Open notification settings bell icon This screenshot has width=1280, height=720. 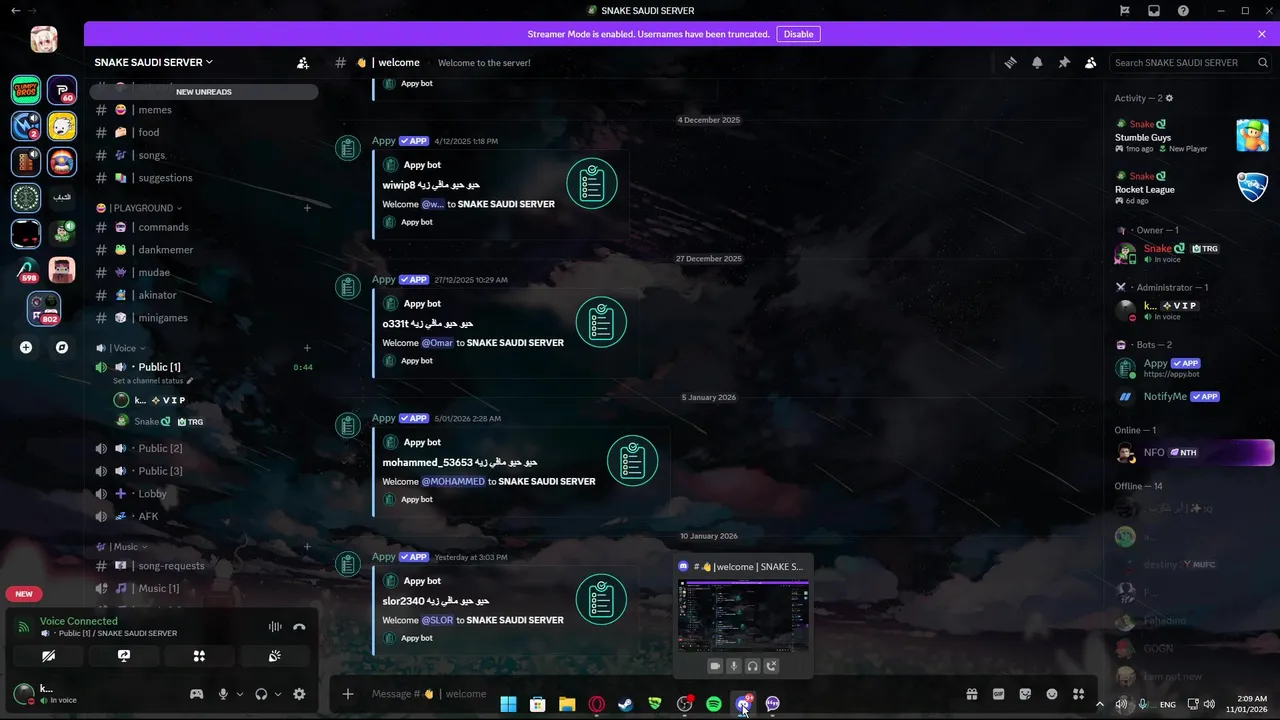[x=1037, y=62]
